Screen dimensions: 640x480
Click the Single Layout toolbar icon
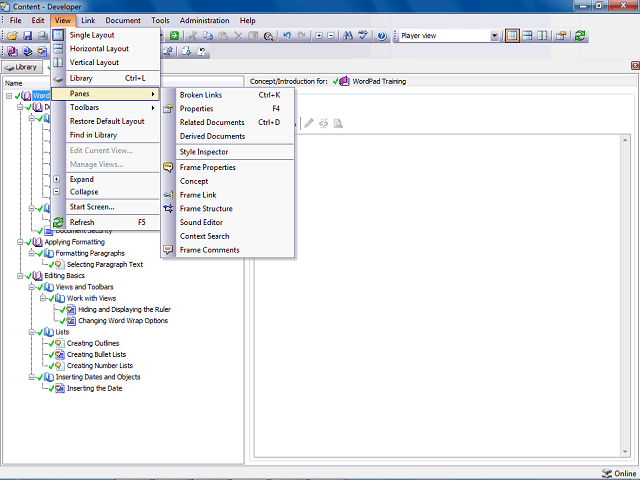click(512, 36)
